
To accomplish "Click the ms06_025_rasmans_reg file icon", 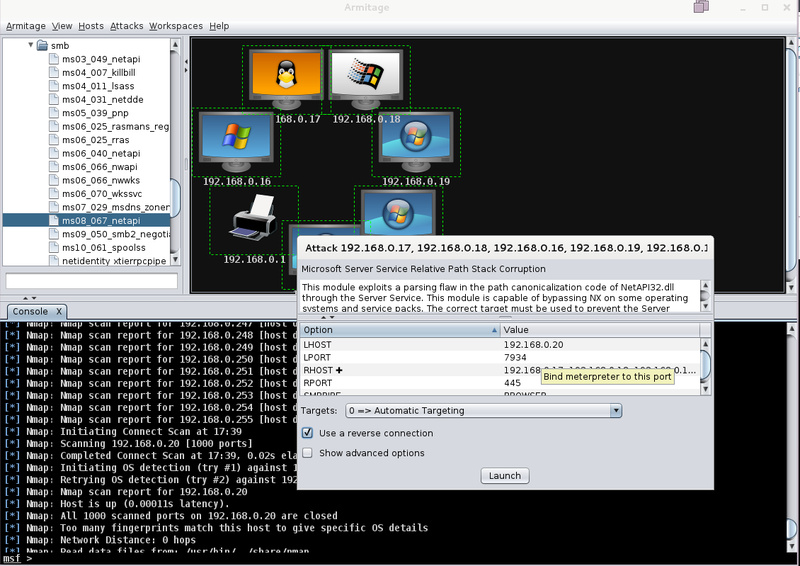I will tap(54, 126).
